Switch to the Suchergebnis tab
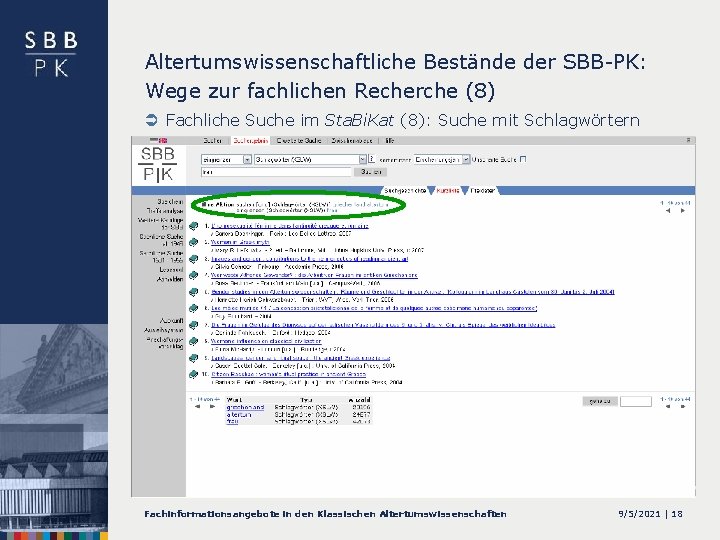Viewport: 720px width, 540px height. point(251,141)
